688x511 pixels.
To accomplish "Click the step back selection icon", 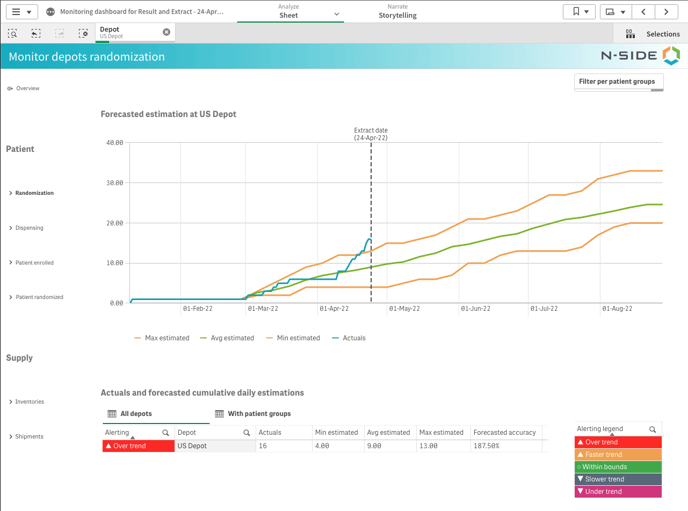I will [36, 33].
